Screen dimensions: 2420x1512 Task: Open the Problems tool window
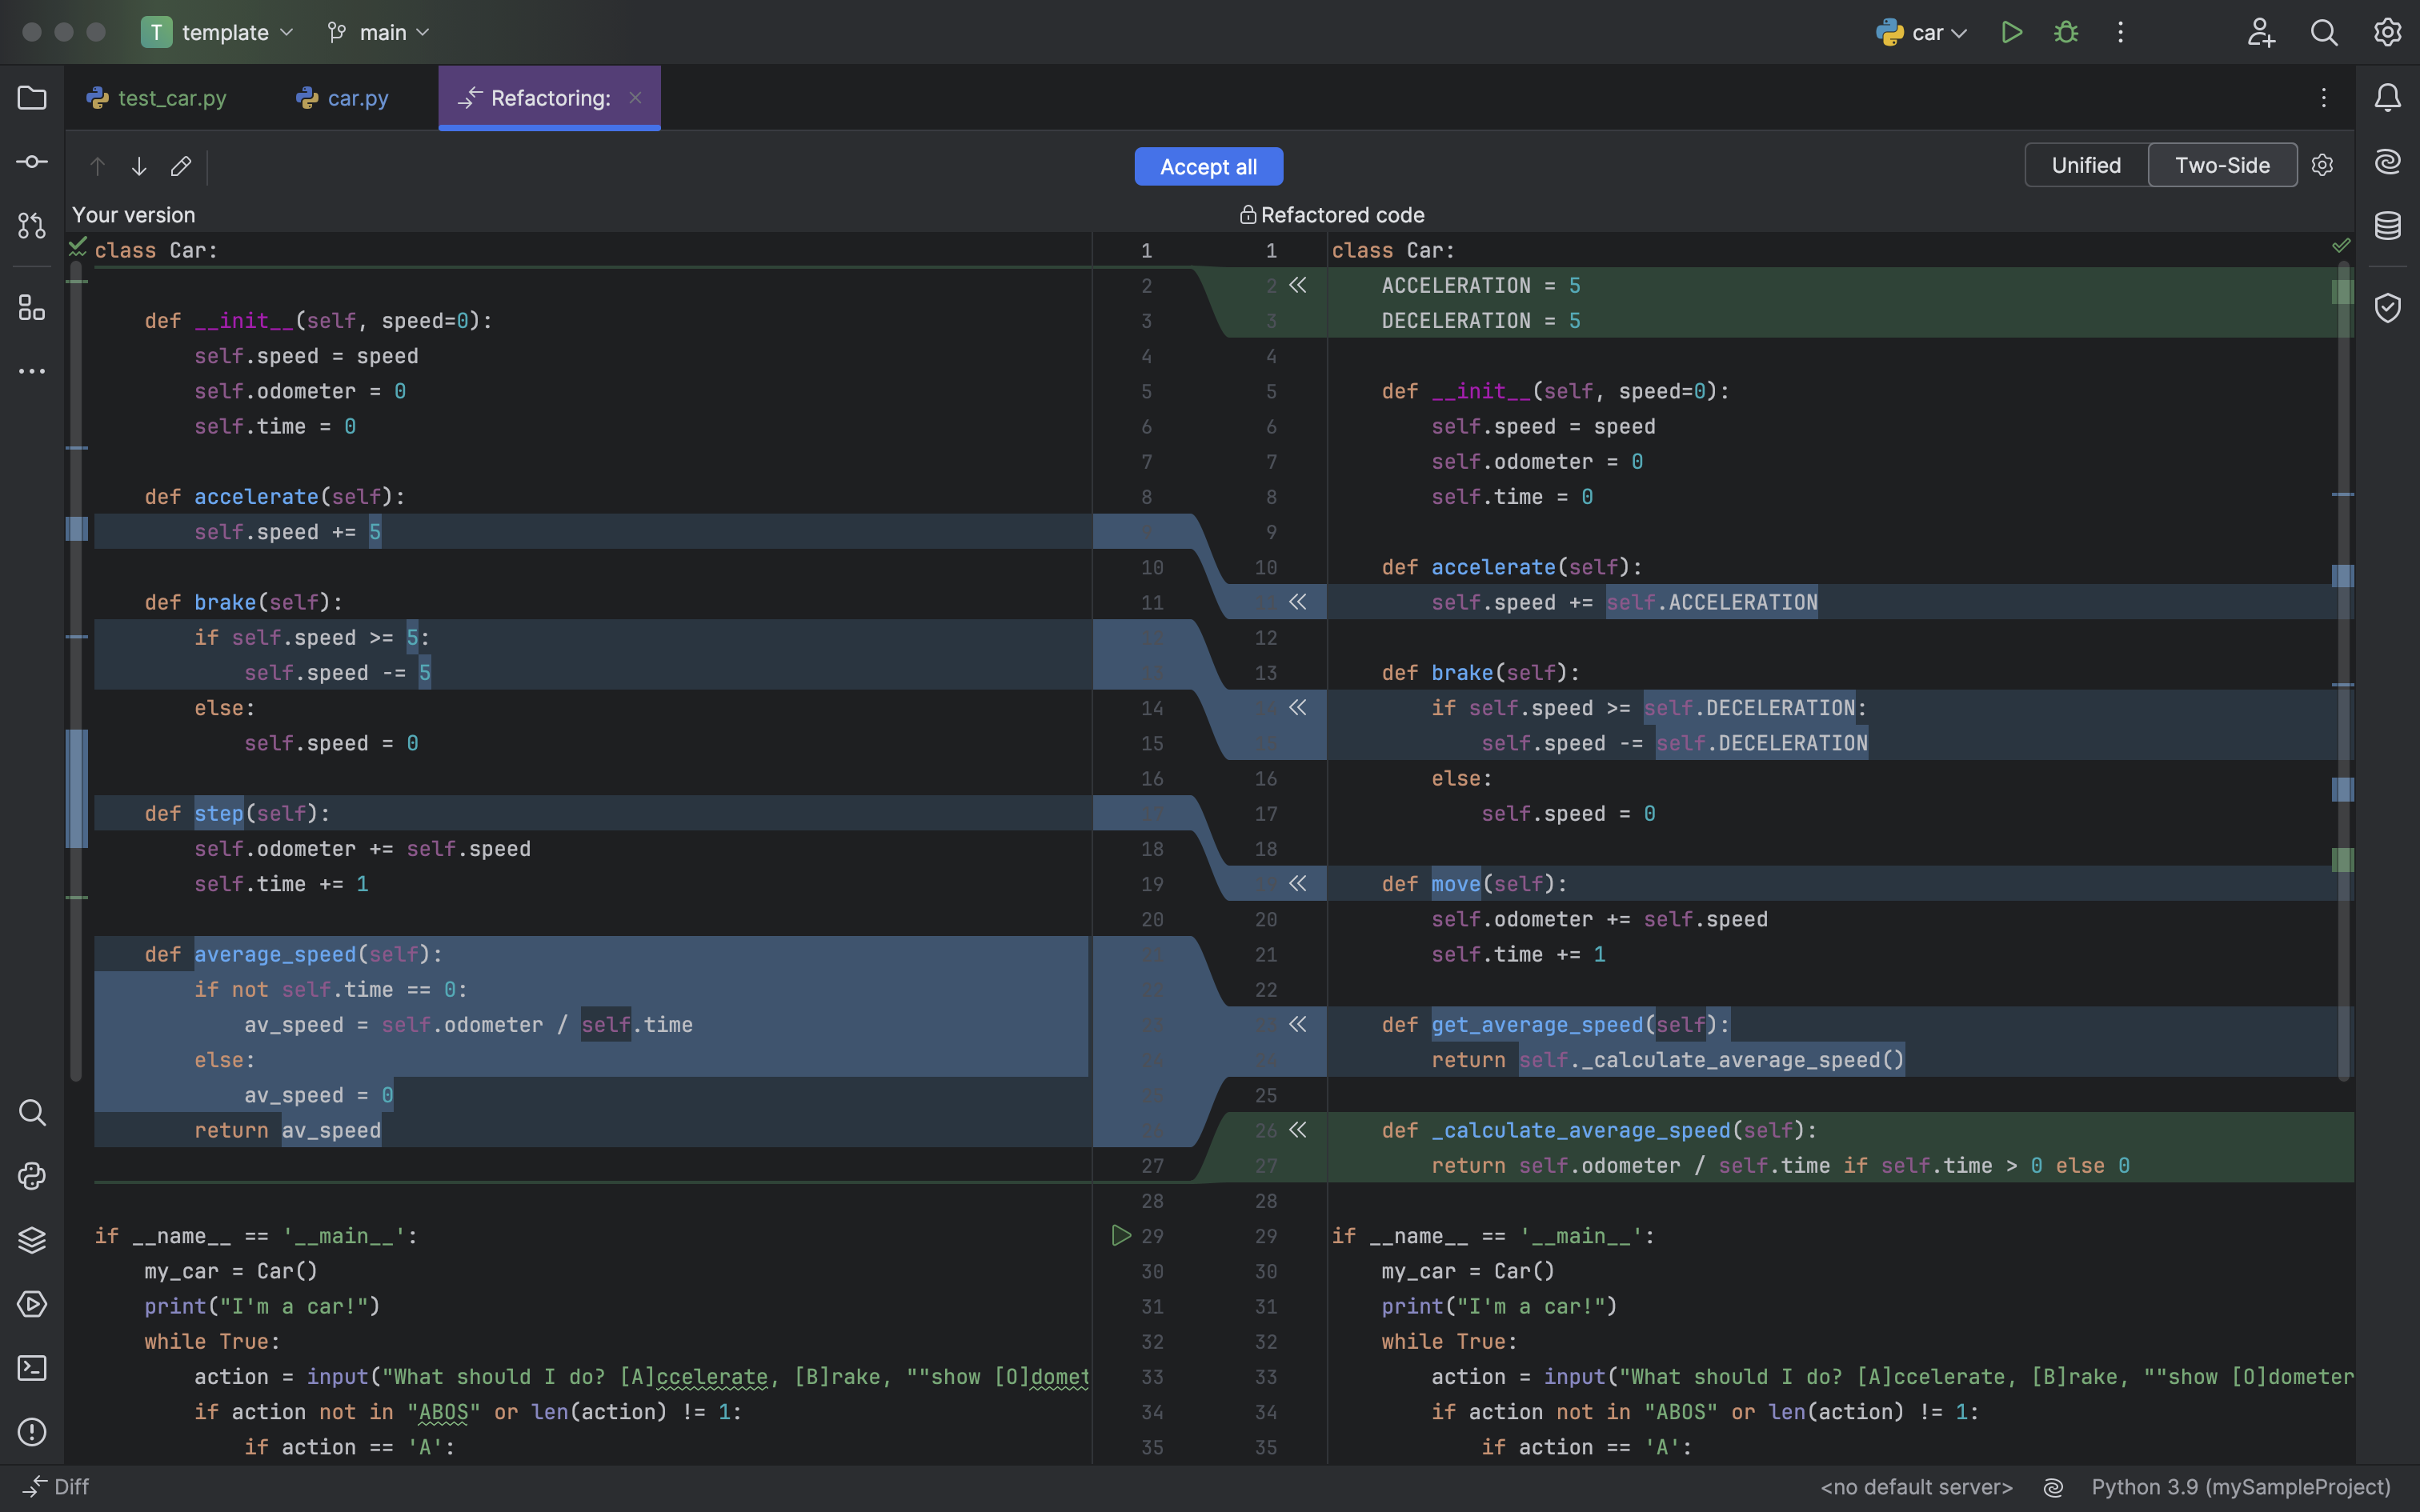point(32,1432)
